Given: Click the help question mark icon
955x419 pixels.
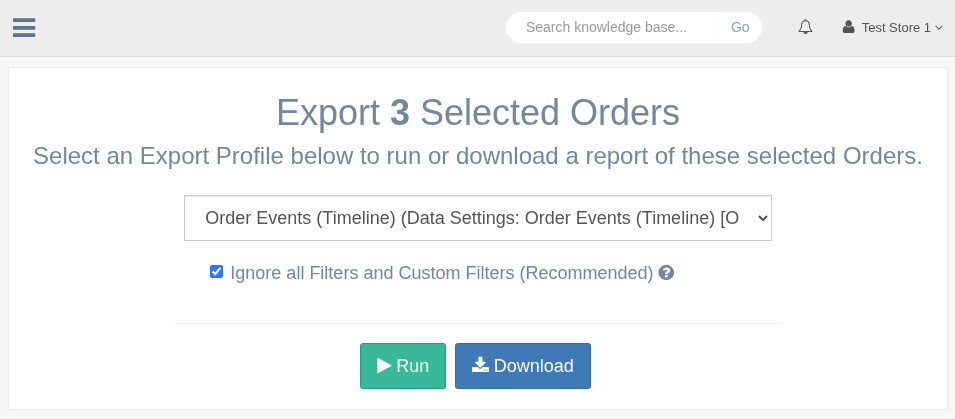Looking at the screenshot, I should (x=666, y=272).
